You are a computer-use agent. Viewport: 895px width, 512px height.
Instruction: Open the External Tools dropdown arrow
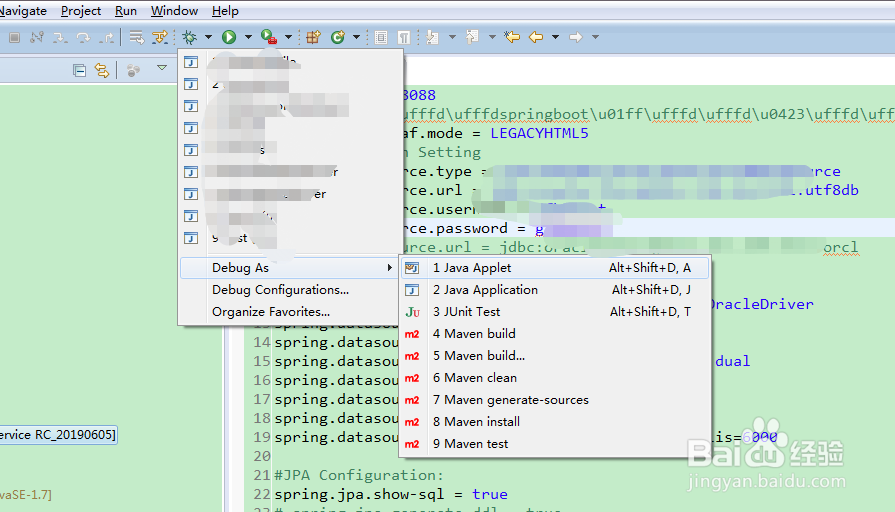(288, 37)
